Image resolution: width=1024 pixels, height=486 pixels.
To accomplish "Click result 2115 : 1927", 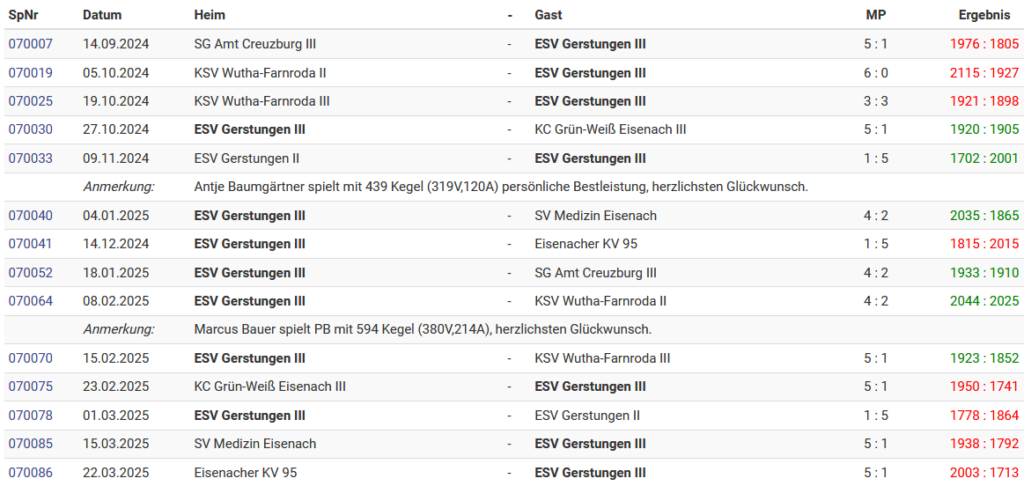I will click(984, 73).
